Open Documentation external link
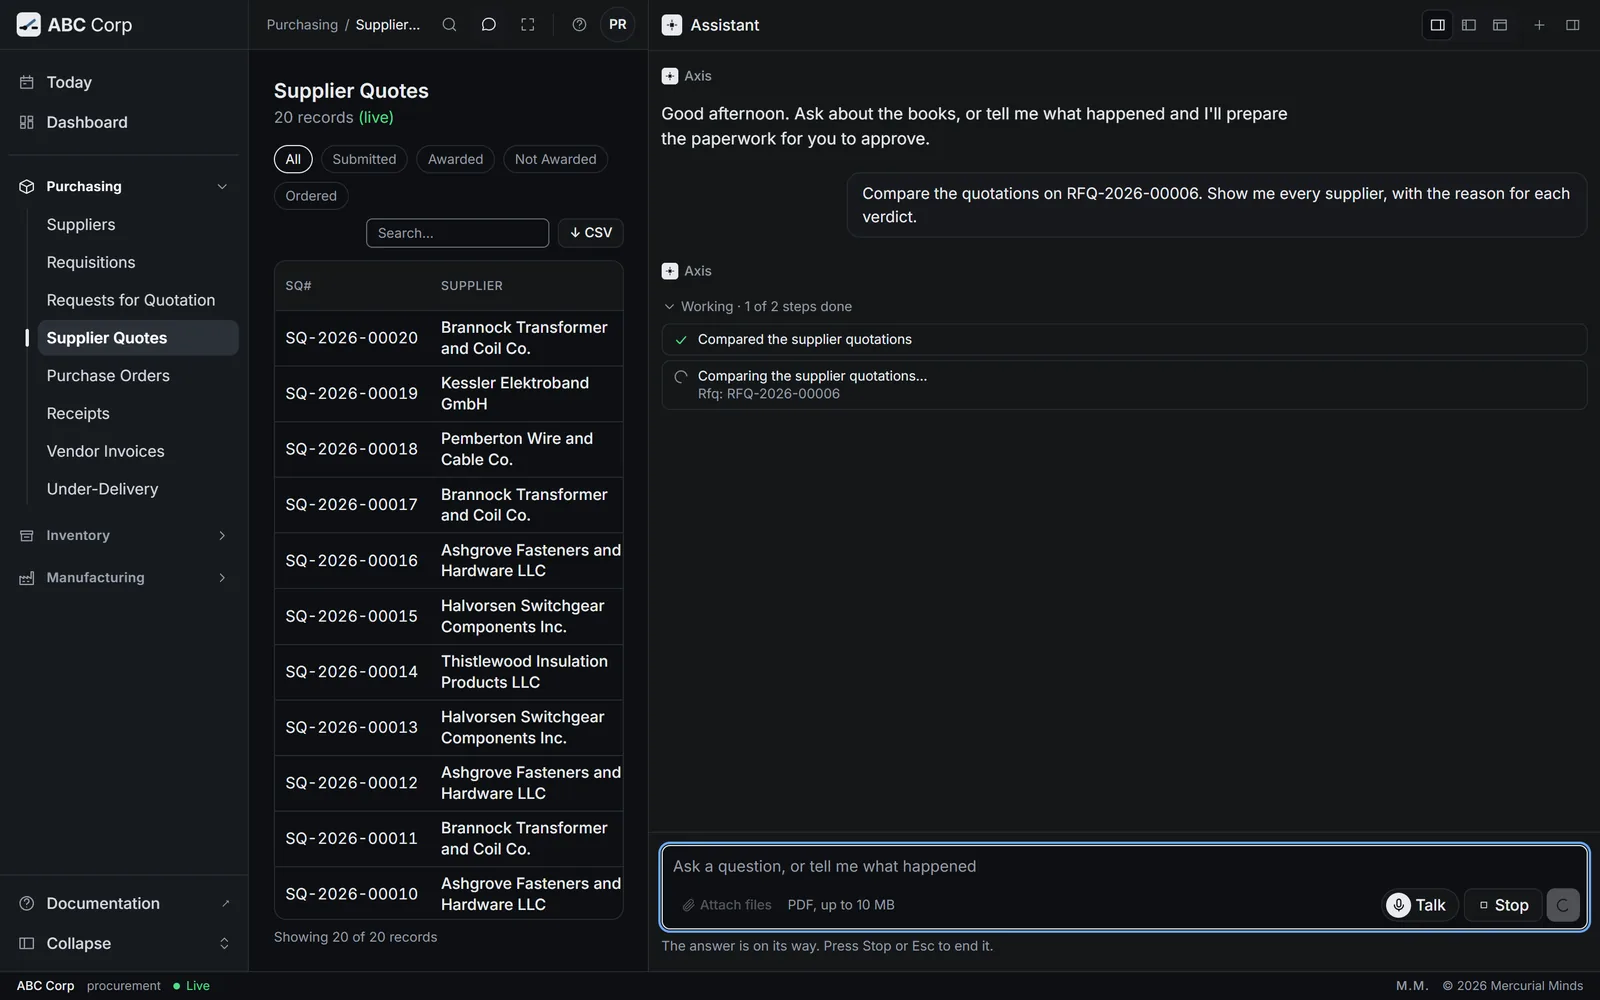Screen dimensions: 1600x1000 (124, 904)
